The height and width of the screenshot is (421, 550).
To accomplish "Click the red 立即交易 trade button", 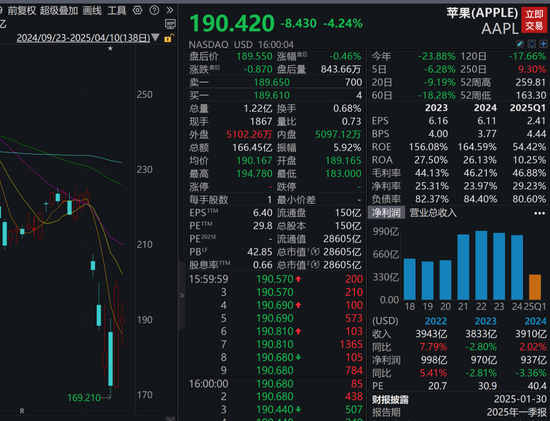I will (x=534, y=20).
